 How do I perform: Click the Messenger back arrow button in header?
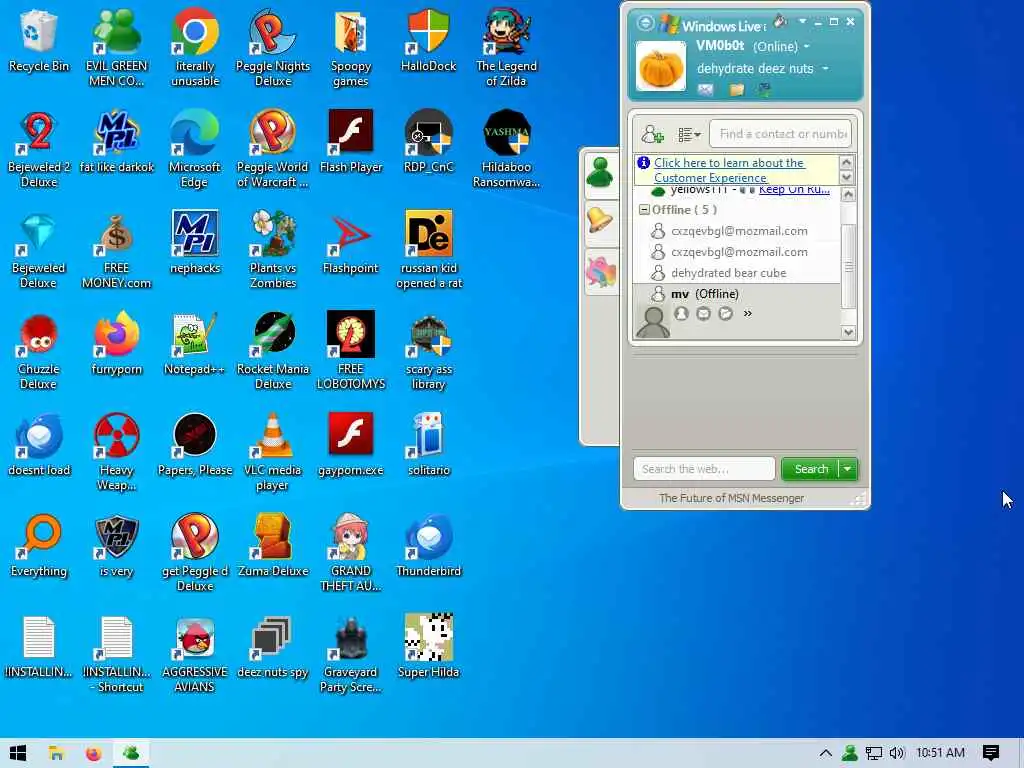click(x=645, y=24)
